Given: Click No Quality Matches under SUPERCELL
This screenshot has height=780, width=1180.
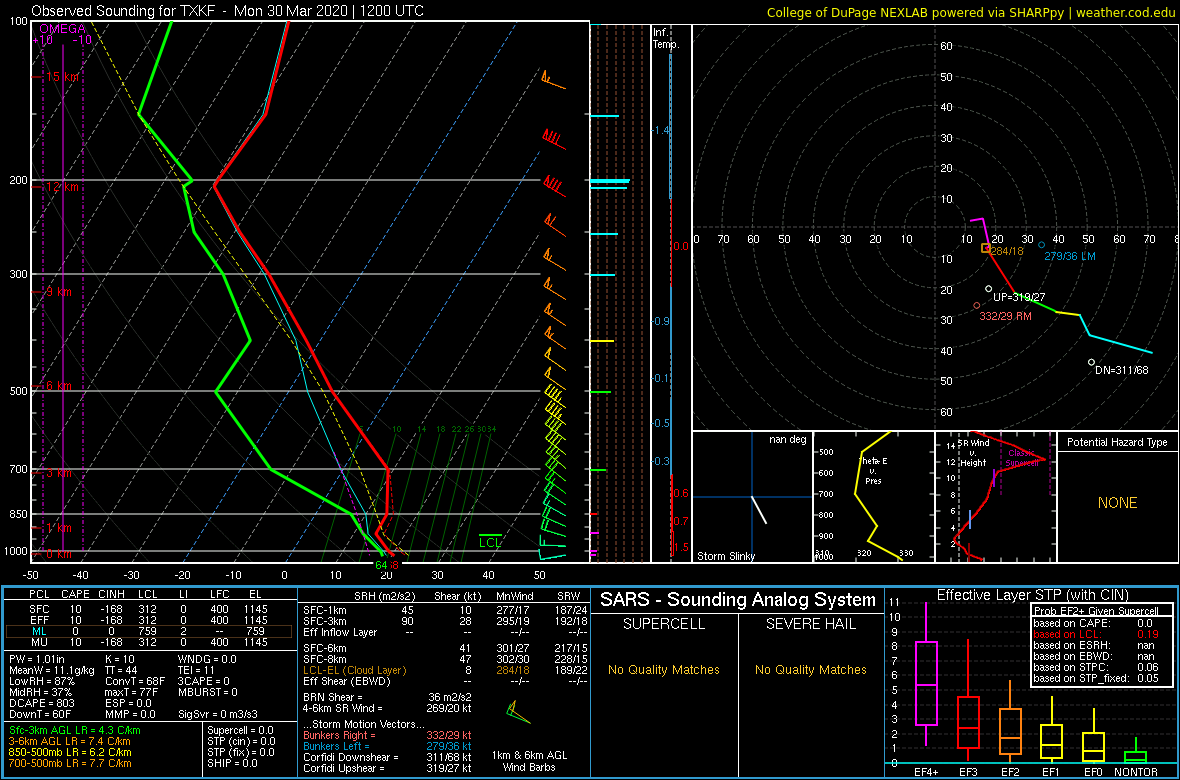Looking at the screenshot, I should coord(664,670).
